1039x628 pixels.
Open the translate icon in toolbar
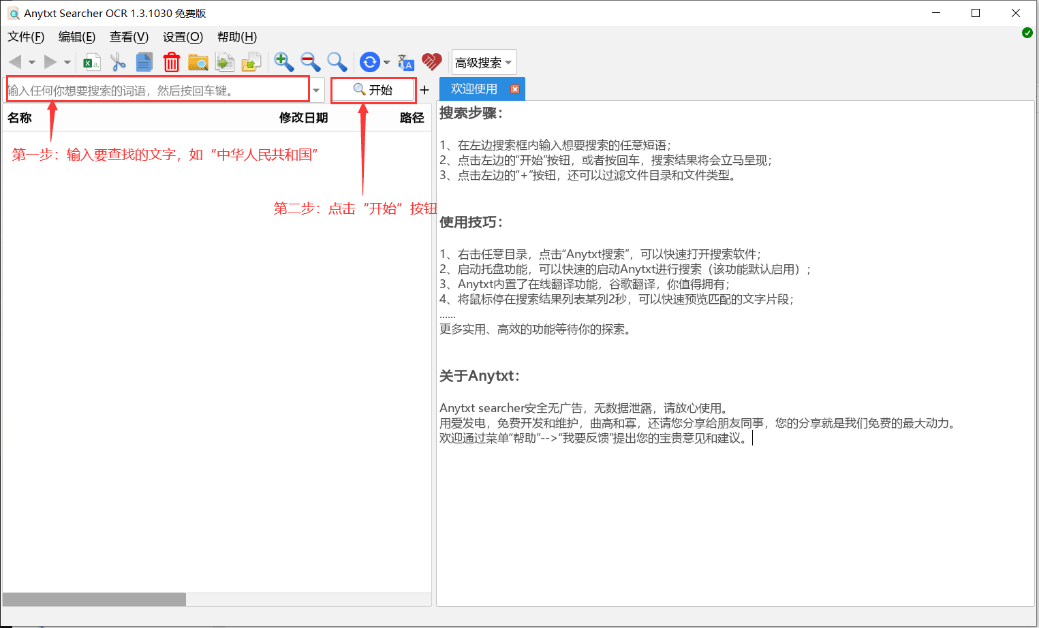pos(406,62)
